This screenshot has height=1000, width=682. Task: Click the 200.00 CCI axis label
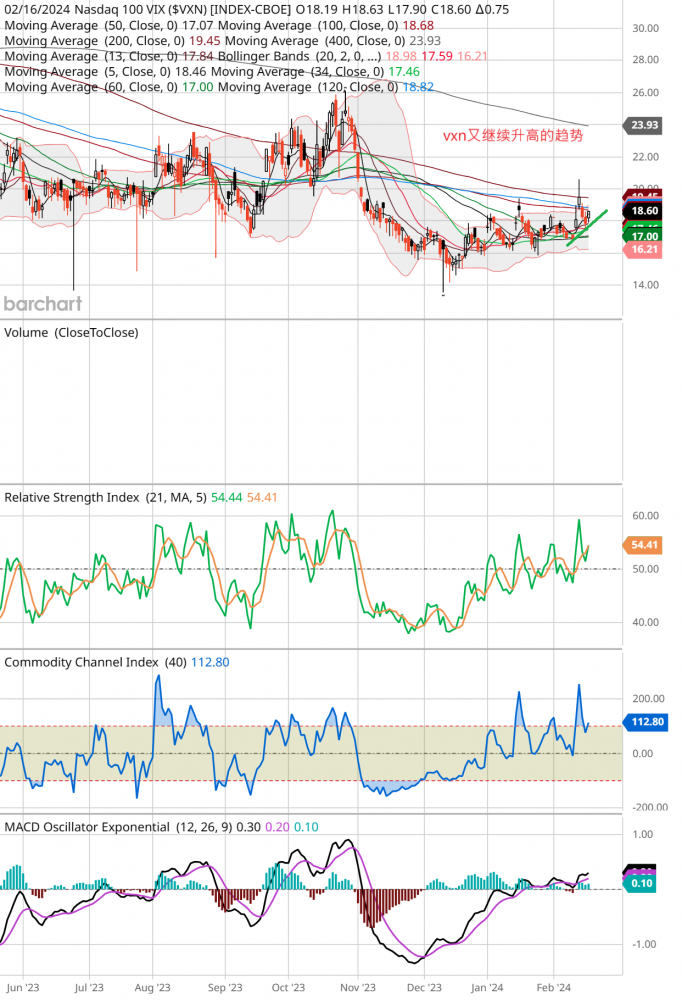pyautogui.click(x=648, y=699)
